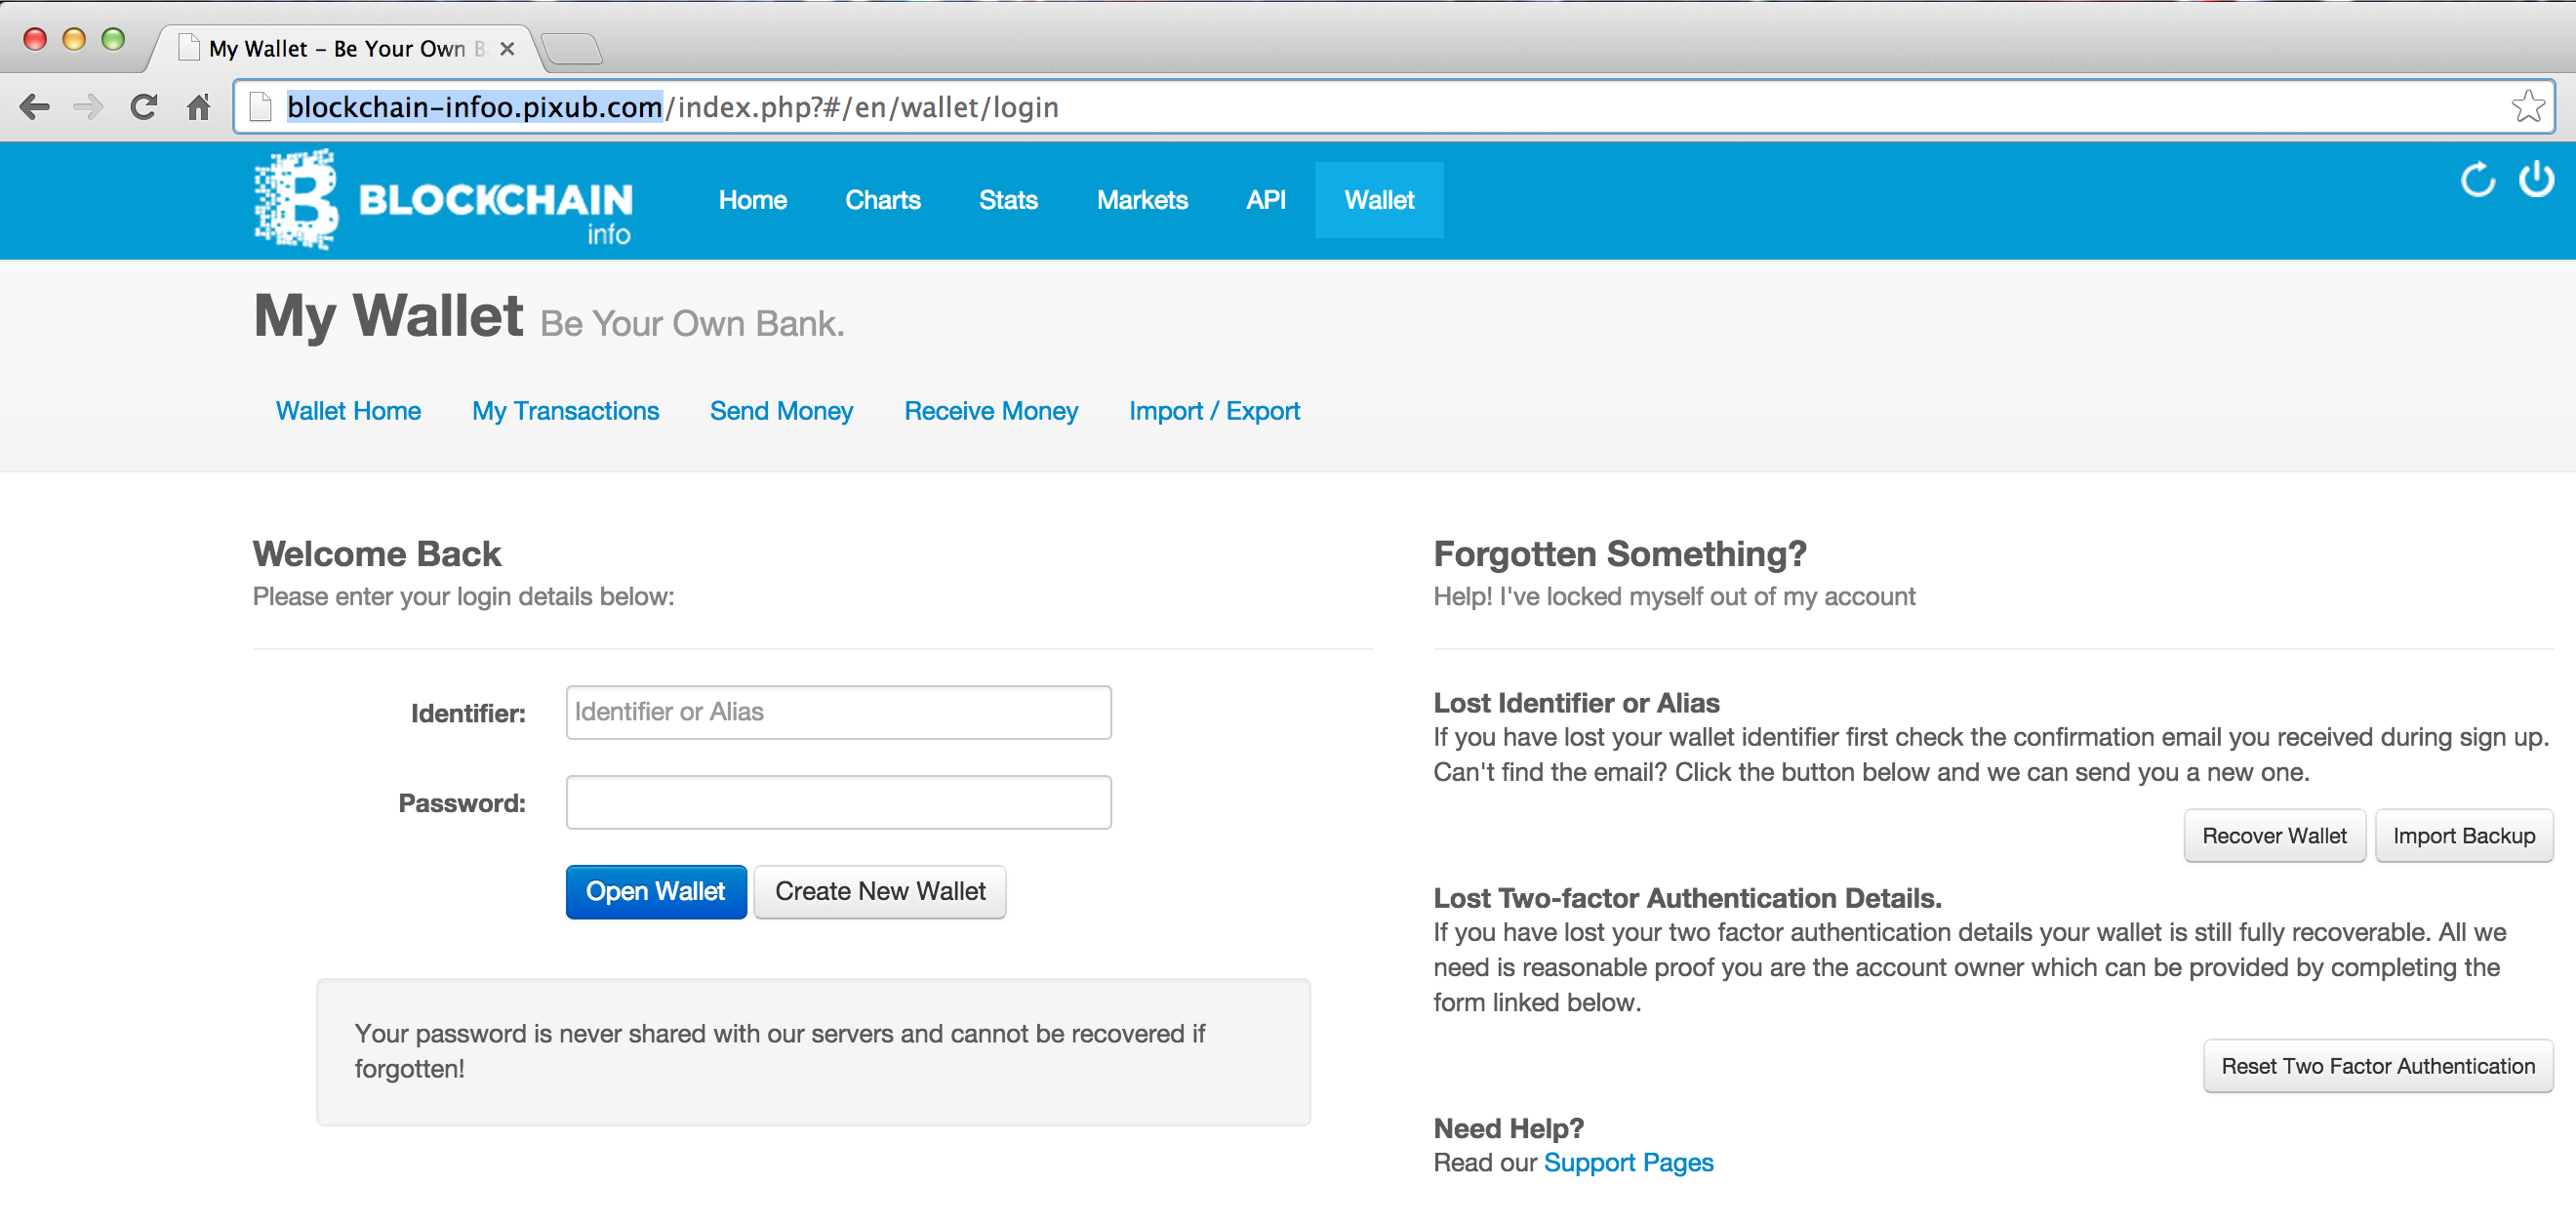Screen dimensions: 2576x1226
Task: Click the browser back arrow
Action: coord(35,106)
